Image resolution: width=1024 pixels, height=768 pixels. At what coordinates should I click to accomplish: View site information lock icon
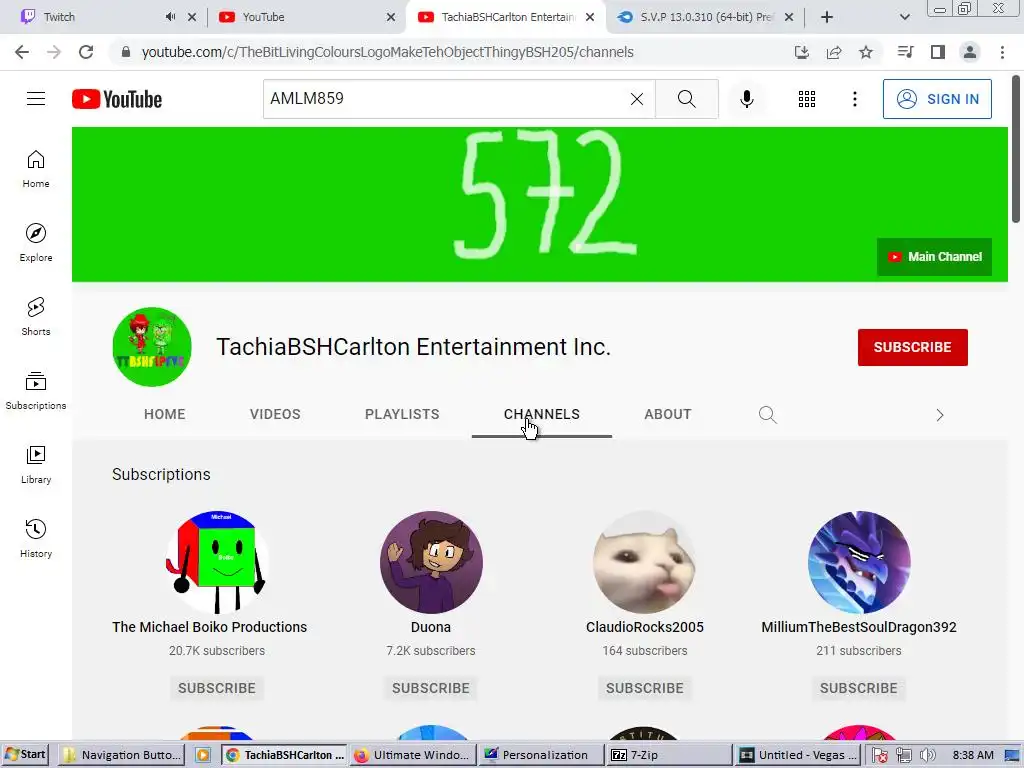tap(126, 52)
